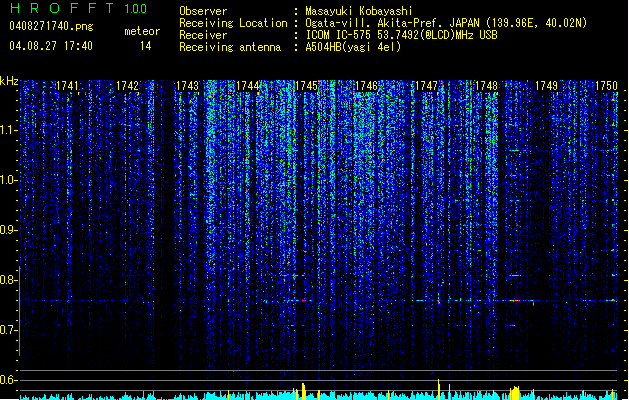
Task: Click the 1745 time marker
Action: point(306,86)
